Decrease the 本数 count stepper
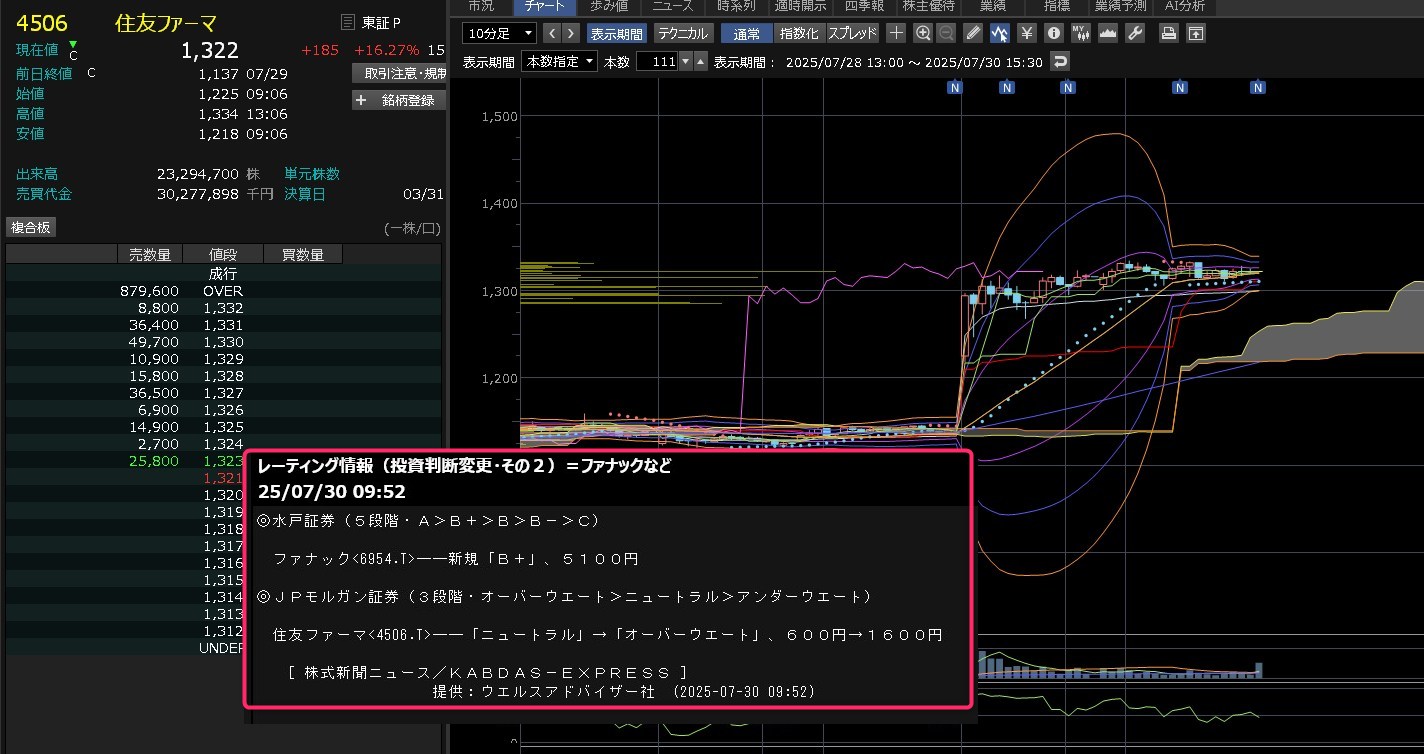 point(685,62)
